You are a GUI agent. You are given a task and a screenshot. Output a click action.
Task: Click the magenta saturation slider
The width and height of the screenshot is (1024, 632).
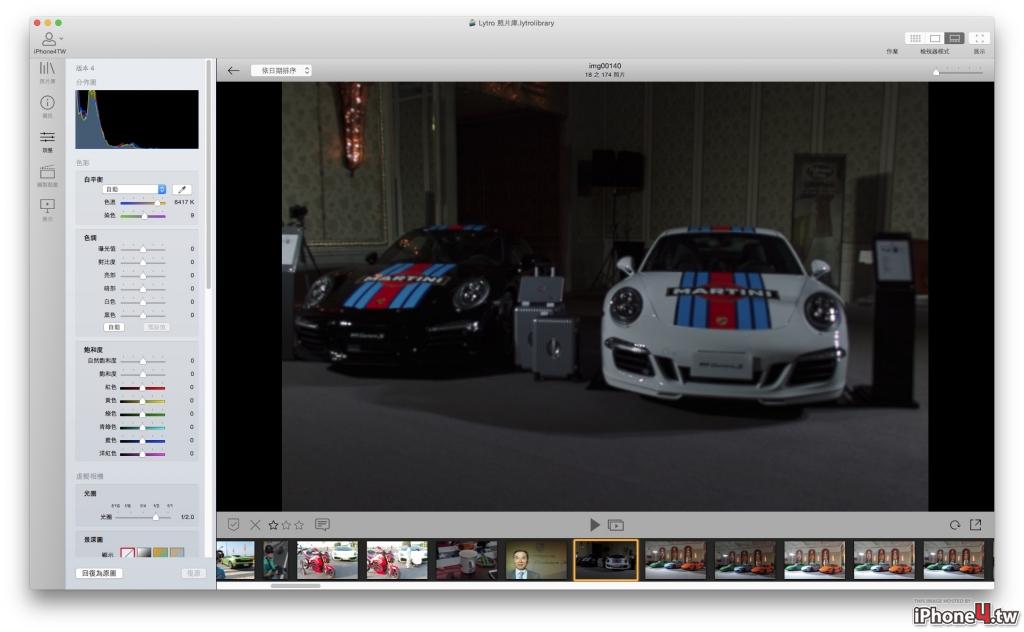143,454
